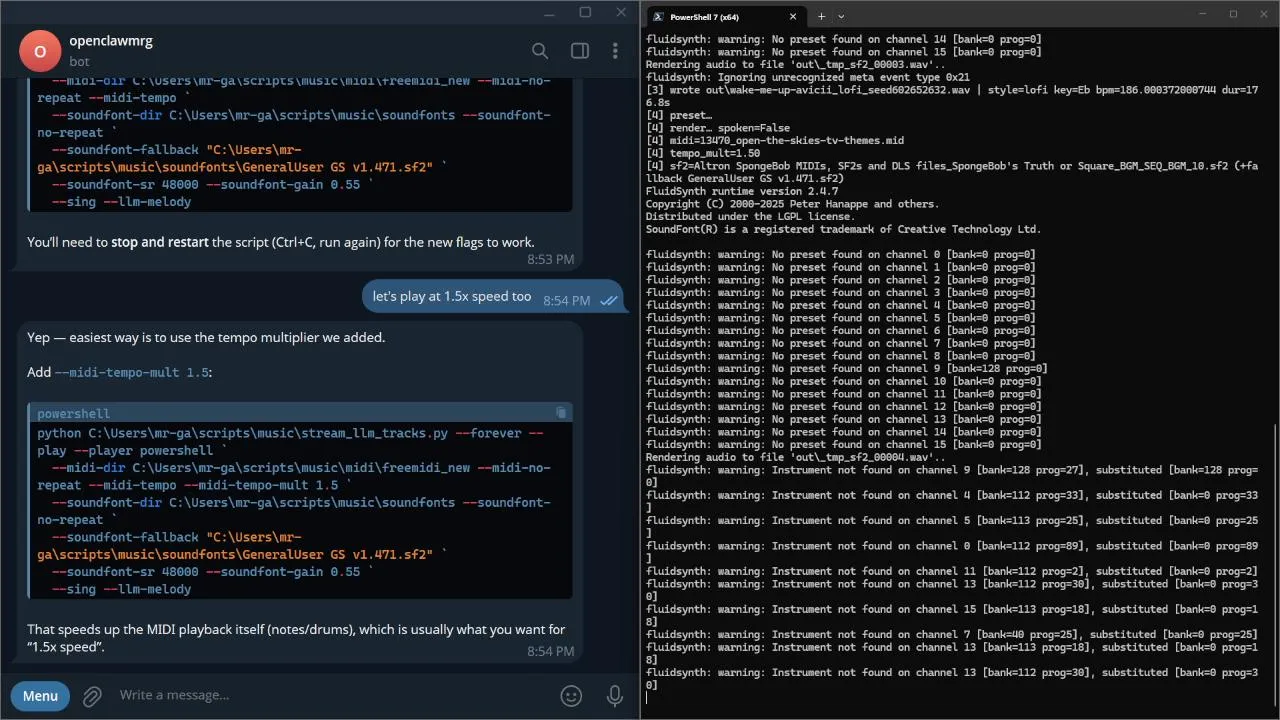This screenshot has height=720, width=1280.
Task: Click the inline code '--midi-tempo-mult 1.5'
Action: coord(132,372)
